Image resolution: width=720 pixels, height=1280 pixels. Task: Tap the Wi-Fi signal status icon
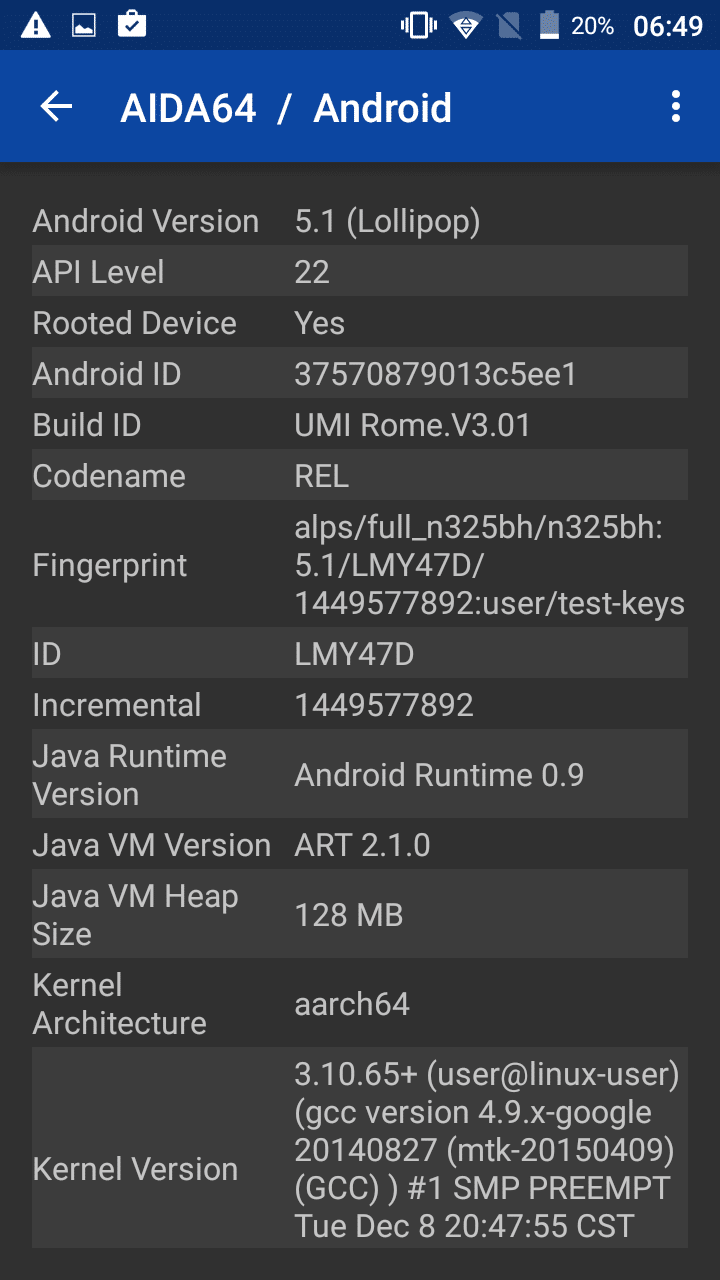coord(466,25)
